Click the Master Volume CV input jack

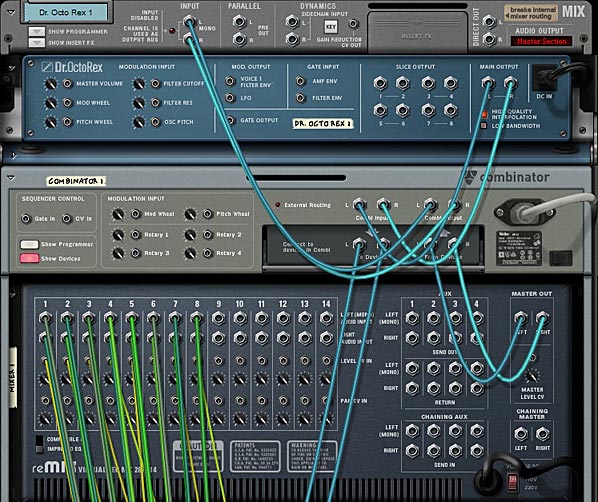(x=68, y=83)
